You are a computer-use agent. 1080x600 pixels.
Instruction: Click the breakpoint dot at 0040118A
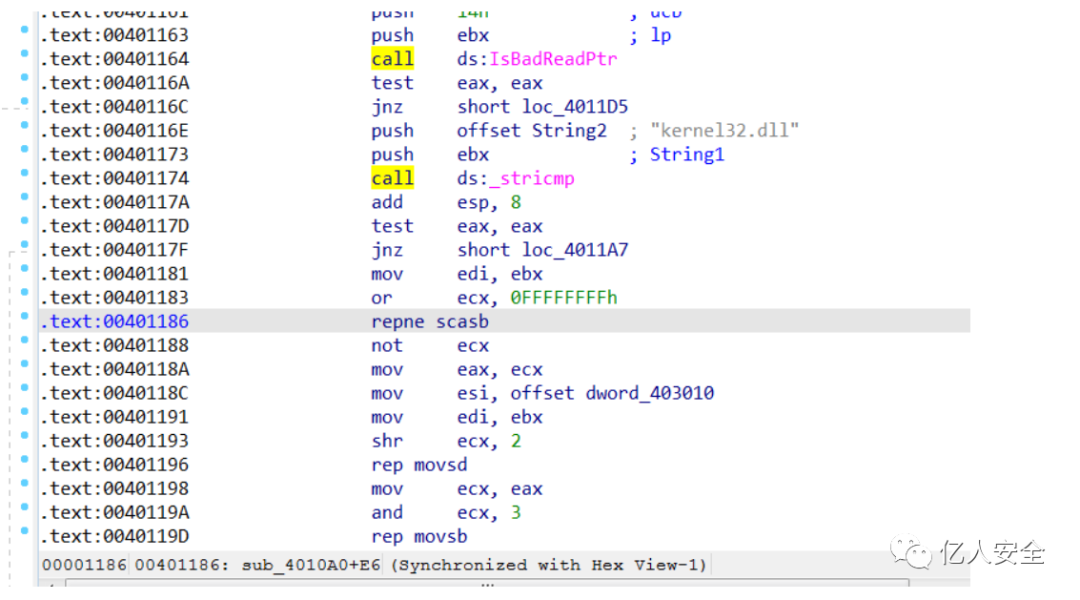click(25, 364)
